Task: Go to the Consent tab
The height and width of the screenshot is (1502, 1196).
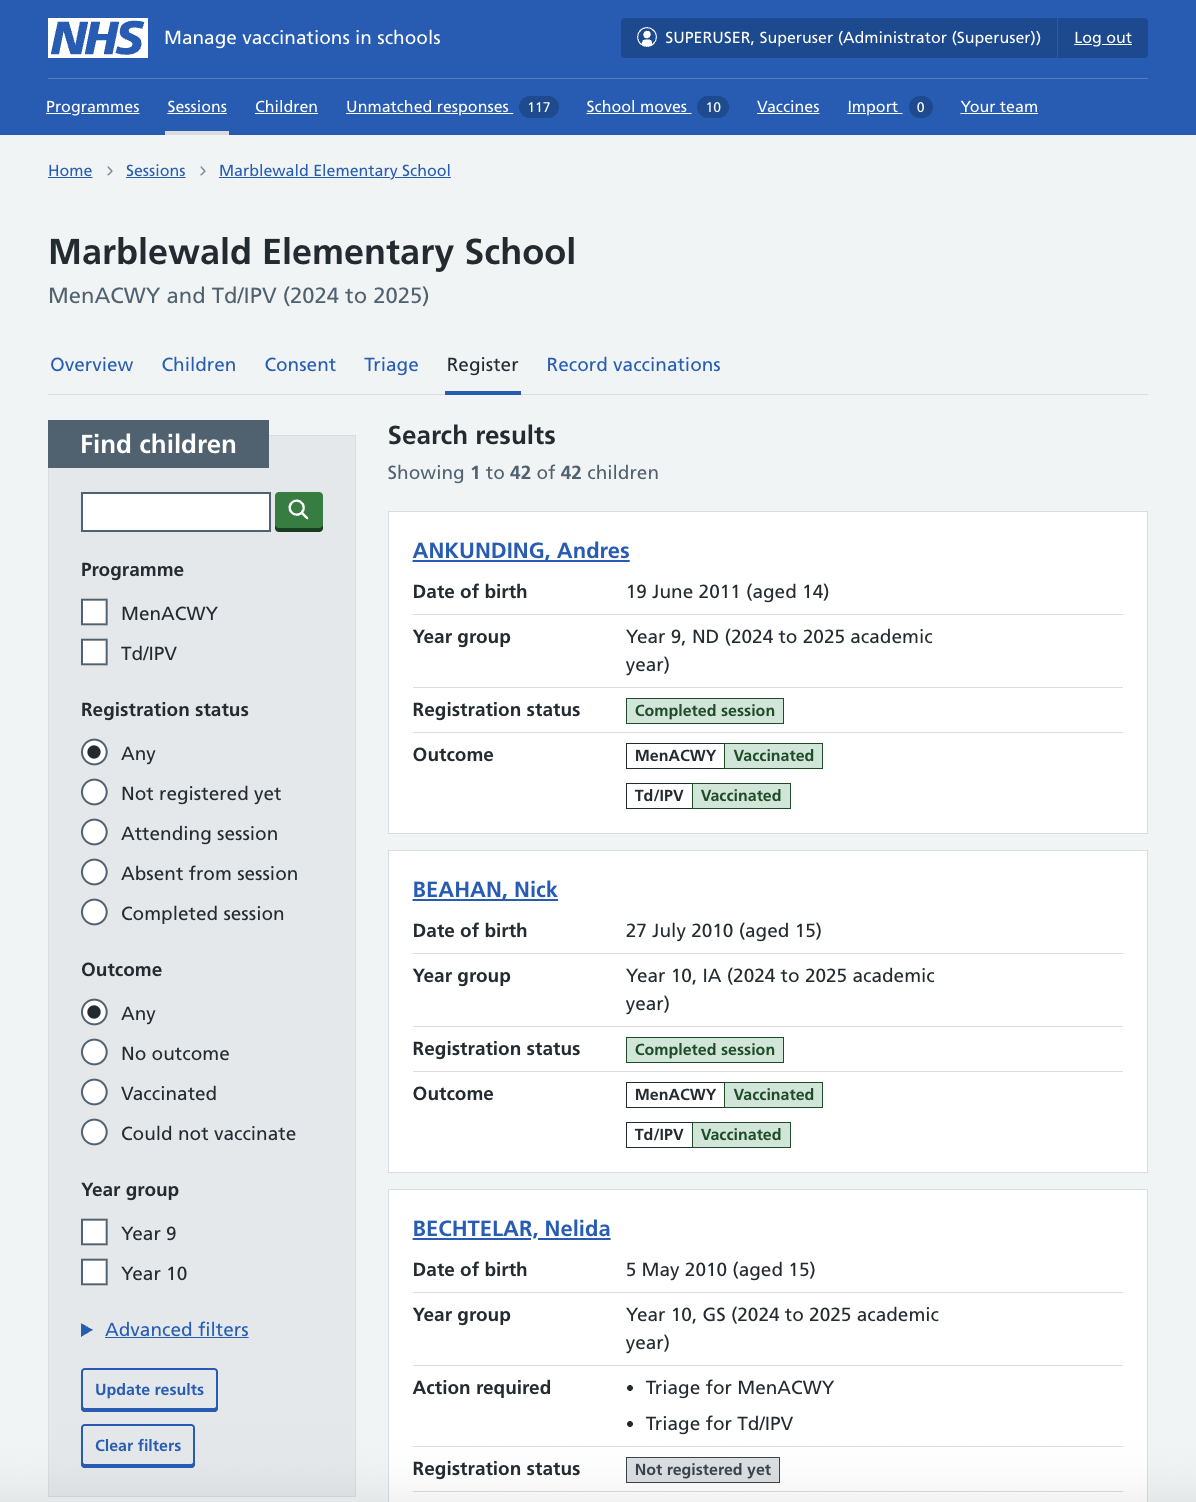Action: (300, 364)
